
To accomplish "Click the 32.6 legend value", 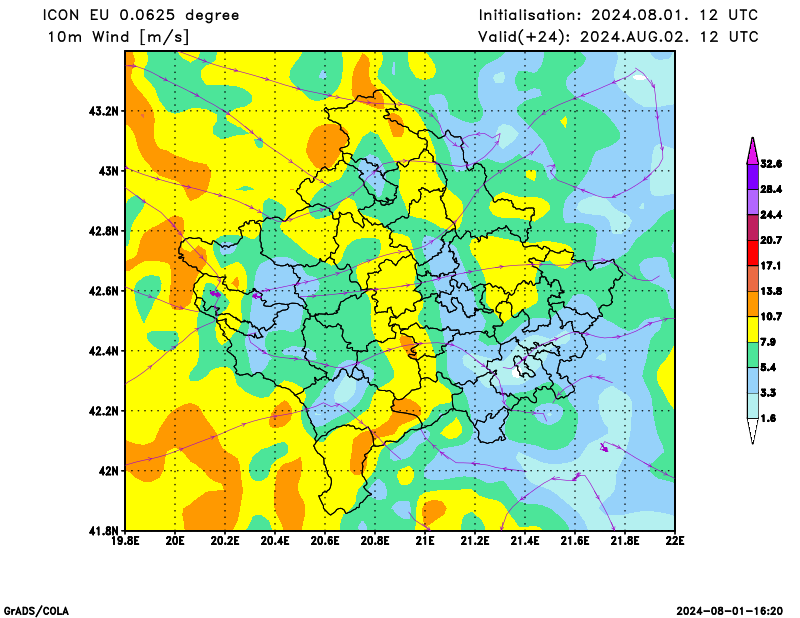I will [x=771, y=164].
